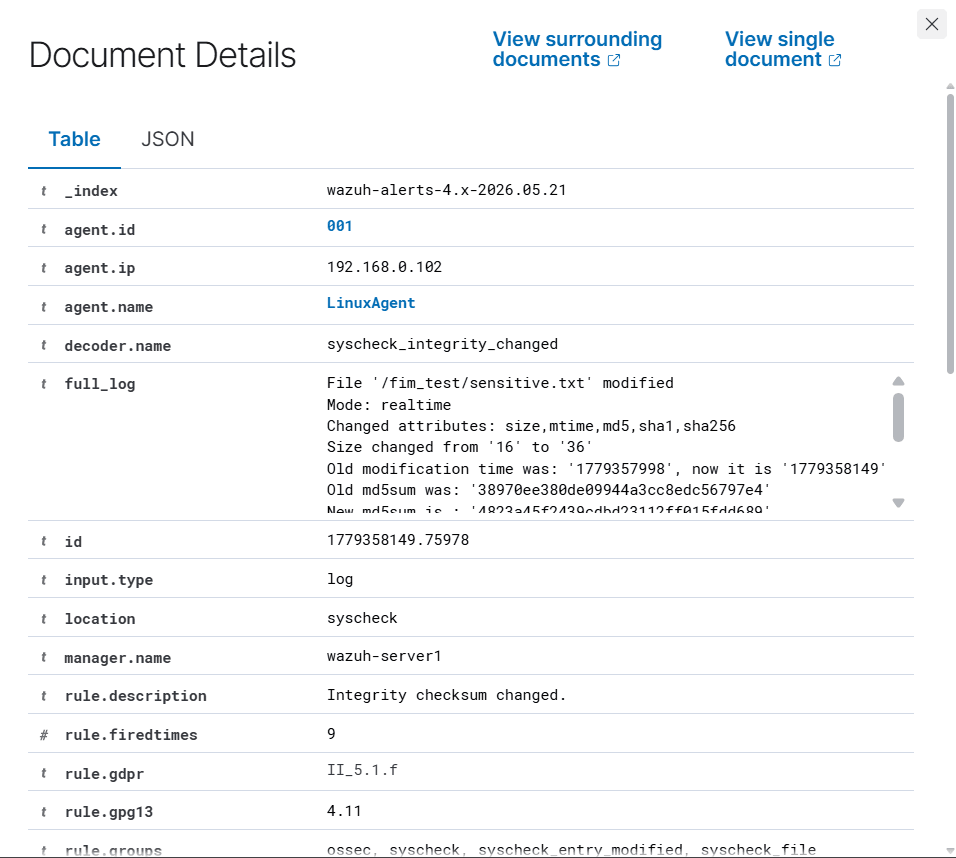956x858 pixels.
Task: Click the main flyout scrollbar thumb
Action: [x=951, y=234]
